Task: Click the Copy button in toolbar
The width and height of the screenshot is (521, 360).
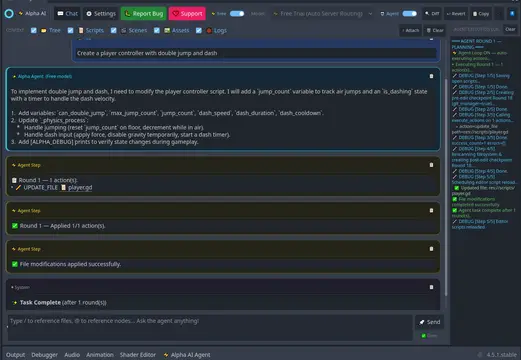Action: point(481,14)
